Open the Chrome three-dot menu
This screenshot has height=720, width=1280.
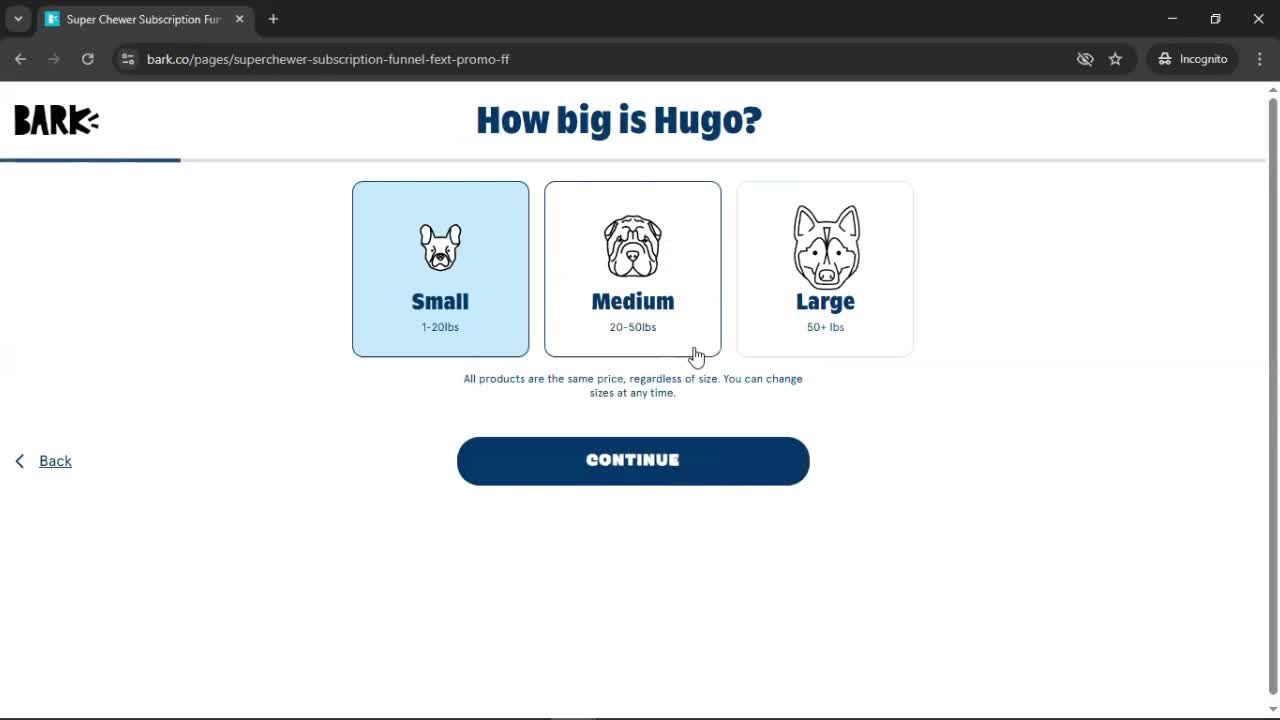(x=1260, y=59)
